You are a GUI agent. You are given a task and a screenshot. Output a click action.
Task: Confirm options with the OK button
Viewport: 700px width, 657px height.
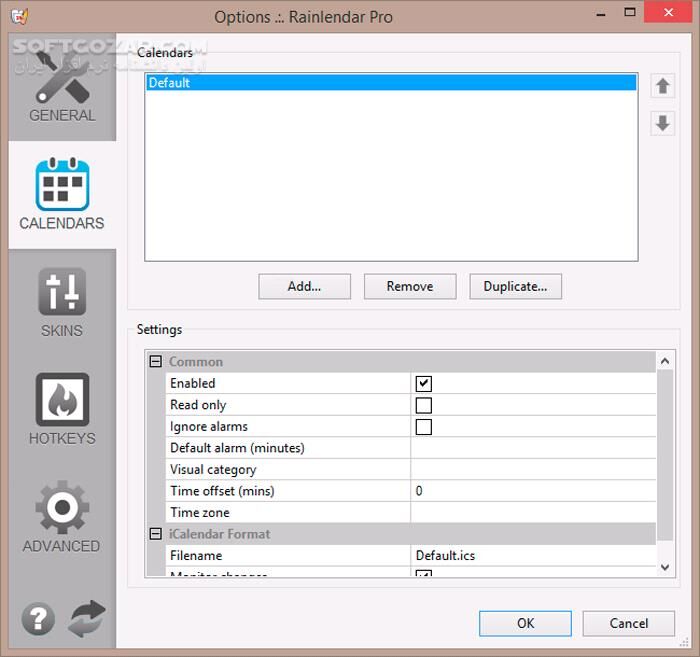(x=525, y=623)
